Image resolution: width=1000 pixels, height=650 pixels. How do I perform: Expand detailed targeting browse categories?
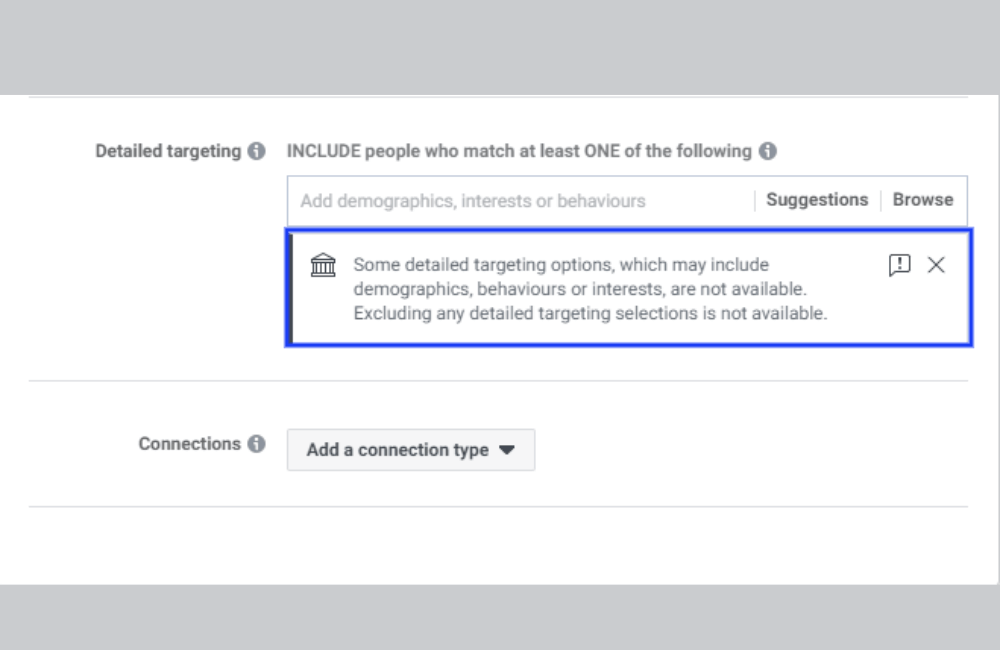922,199
